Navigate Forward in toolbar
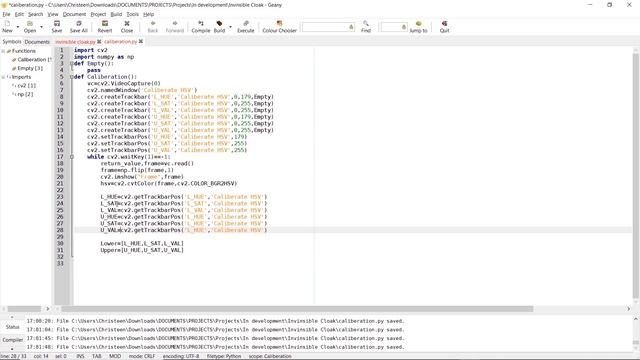This screenshot has width=640, height=360. 175,27
